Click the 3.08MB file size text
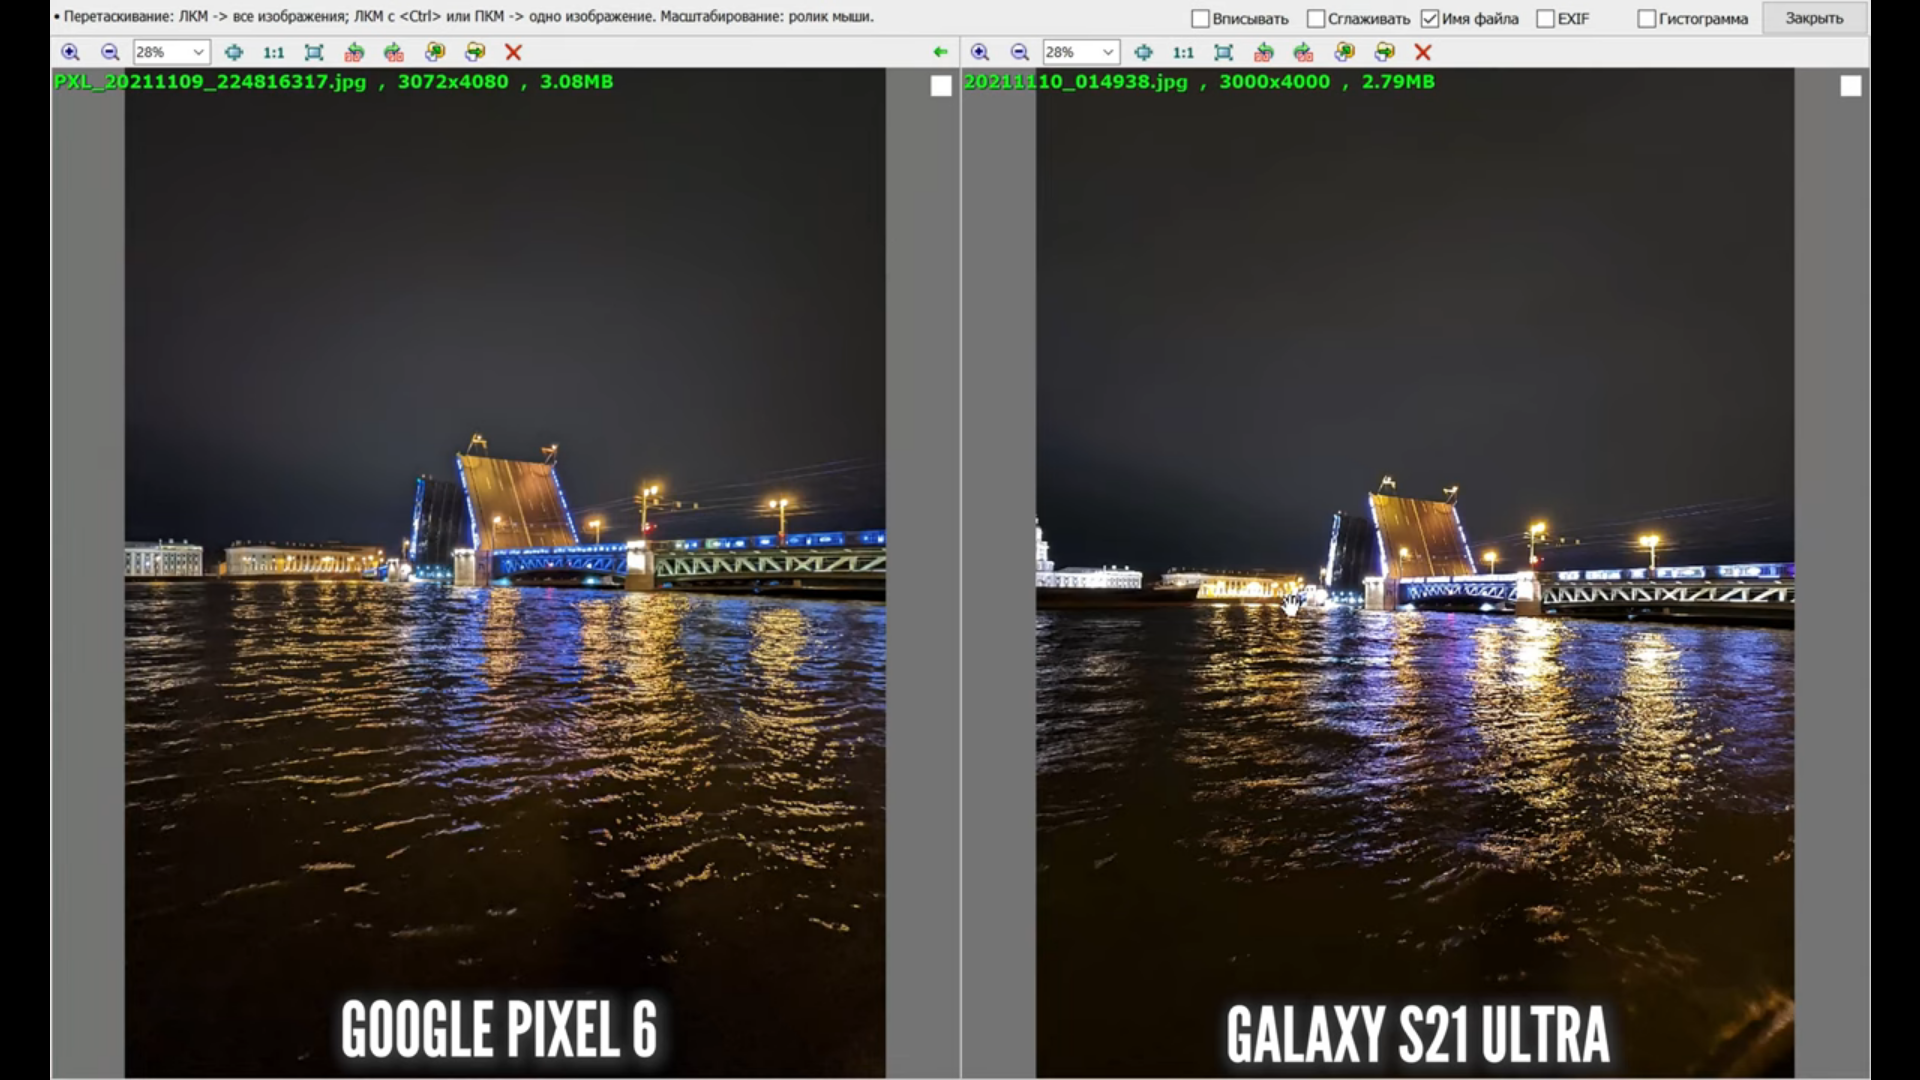1920x1080 pixels. [x=577, y=82]
